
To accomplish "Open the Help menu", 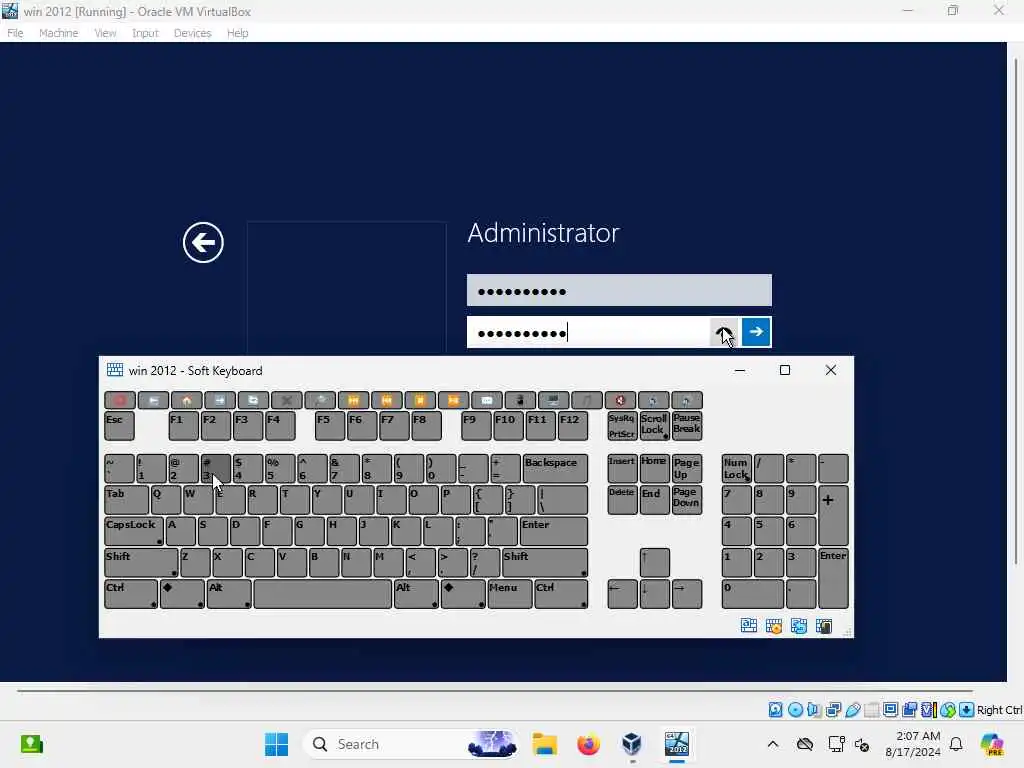I will click(x=238, y=33).
